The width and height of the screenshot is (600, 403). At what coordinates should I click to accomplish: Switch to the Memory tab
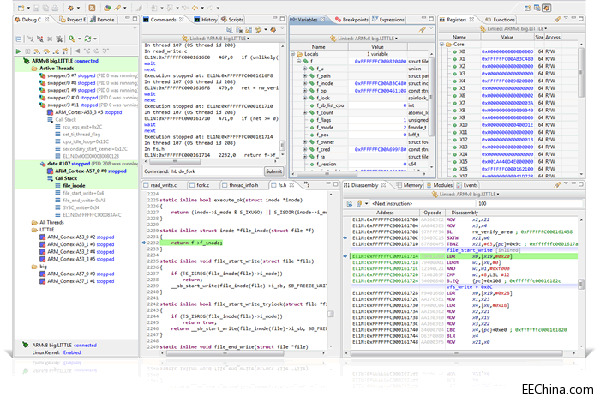(x=409, y=185)
